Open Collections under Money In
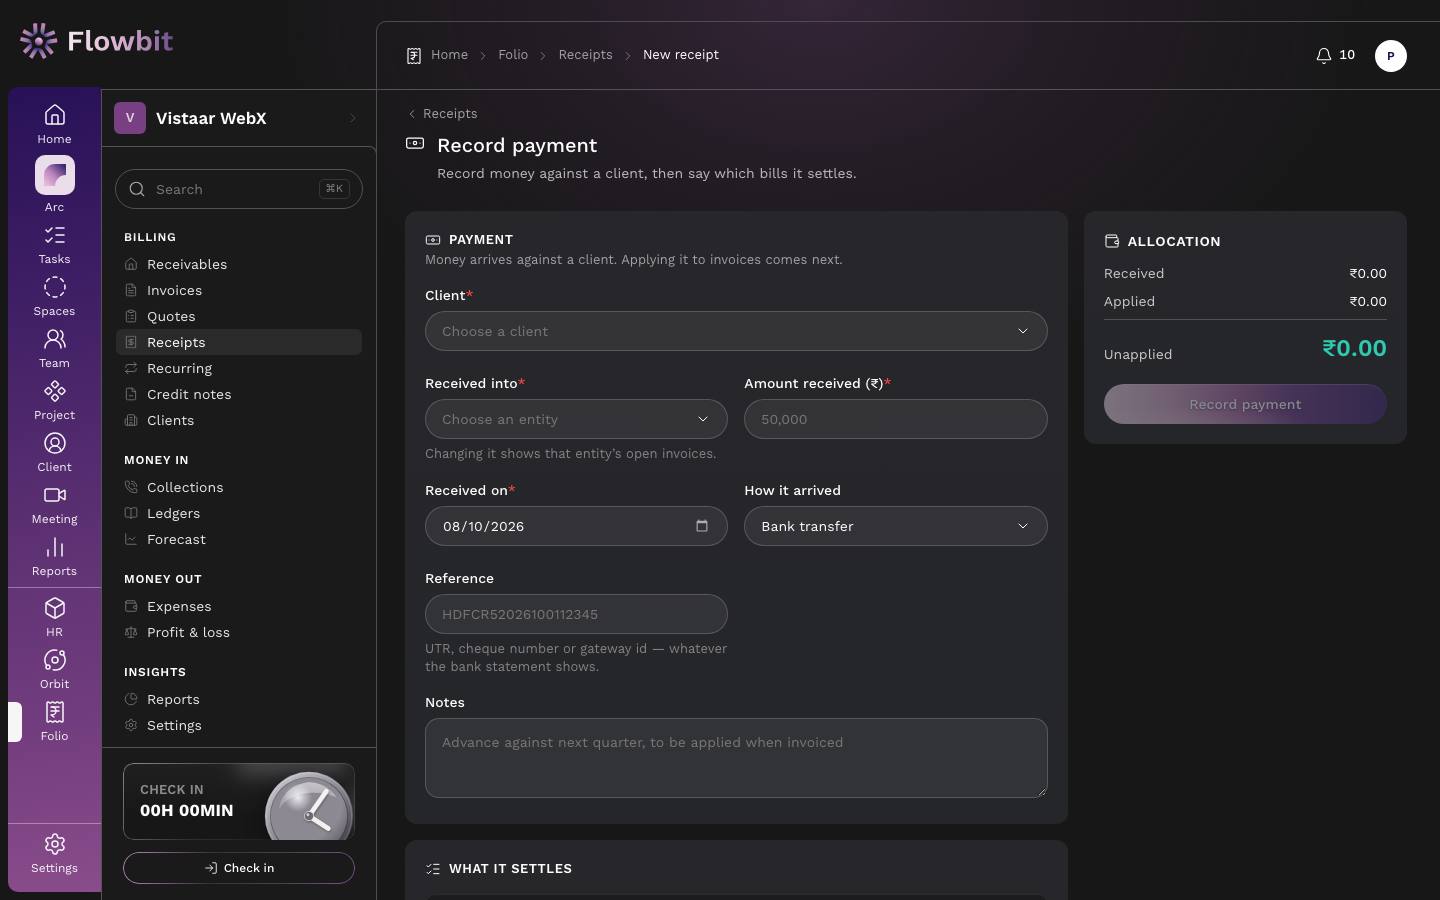Image resolution: width=1440 pixels, height=900 pixels. (238, 487)
